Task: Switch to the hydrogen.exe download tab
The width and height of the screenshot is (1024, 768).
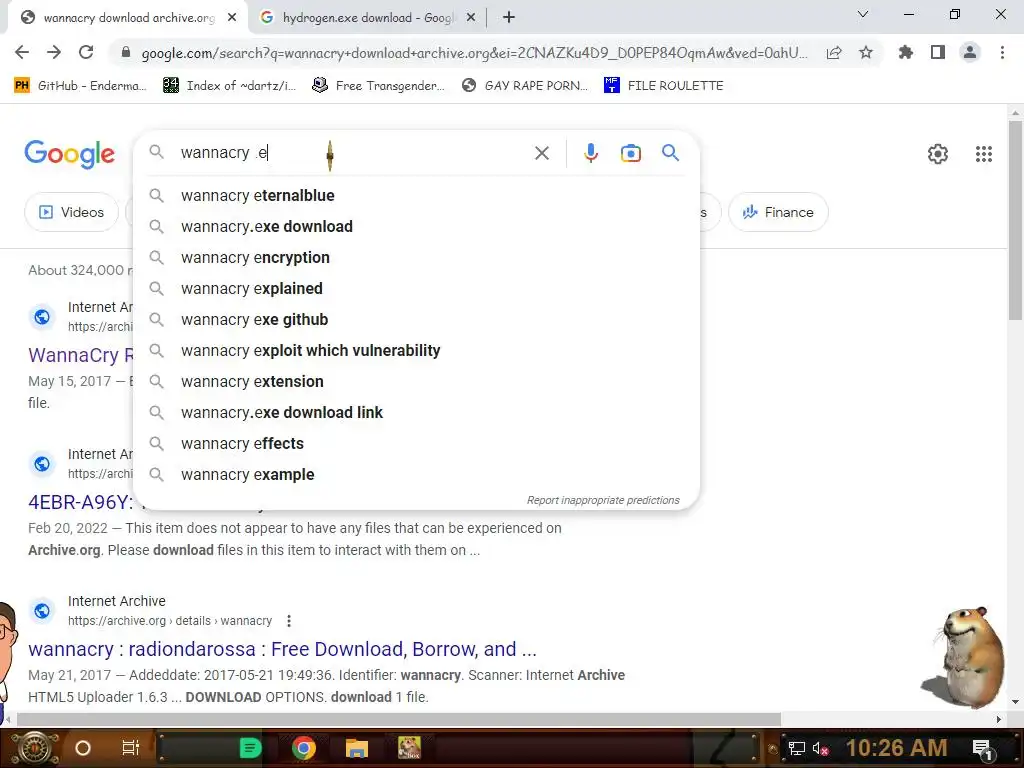Action: click(x=366, y=18)
